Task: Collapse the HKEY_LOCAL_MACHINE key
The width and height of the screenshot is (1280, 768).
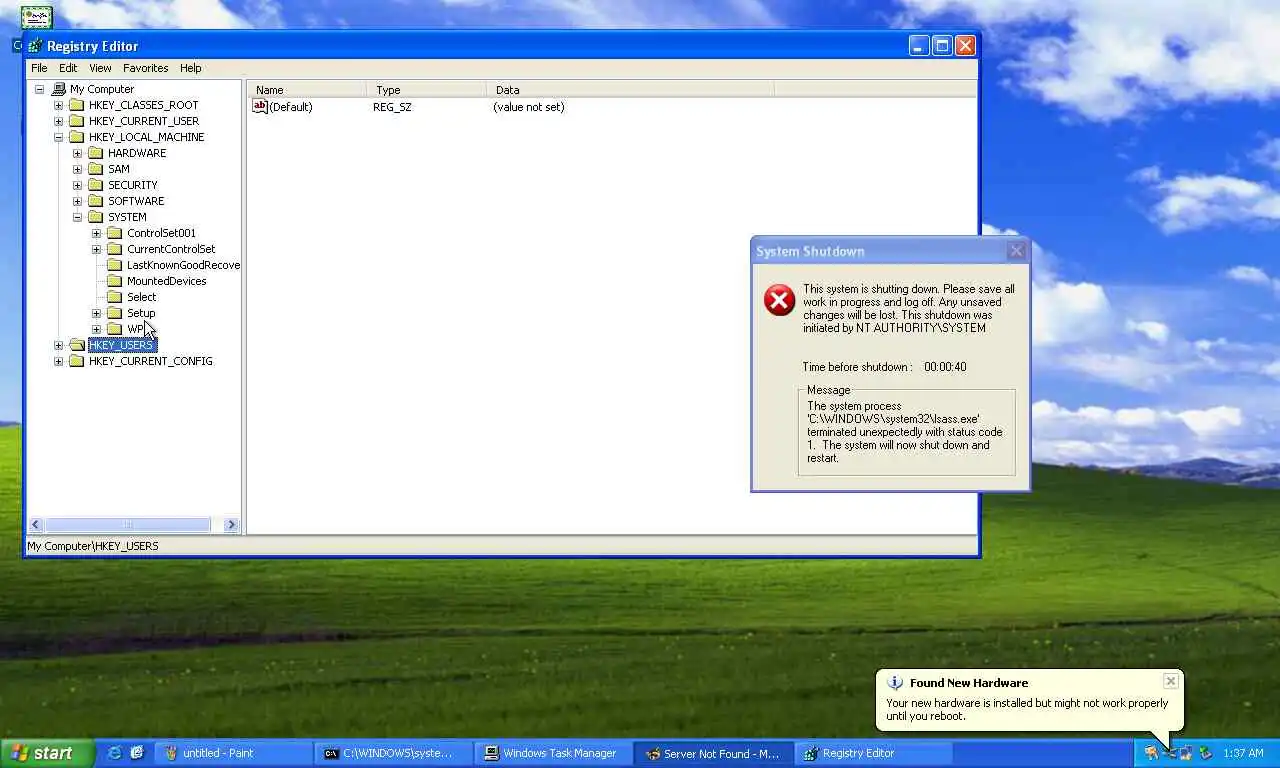Action: click(58, 137)
